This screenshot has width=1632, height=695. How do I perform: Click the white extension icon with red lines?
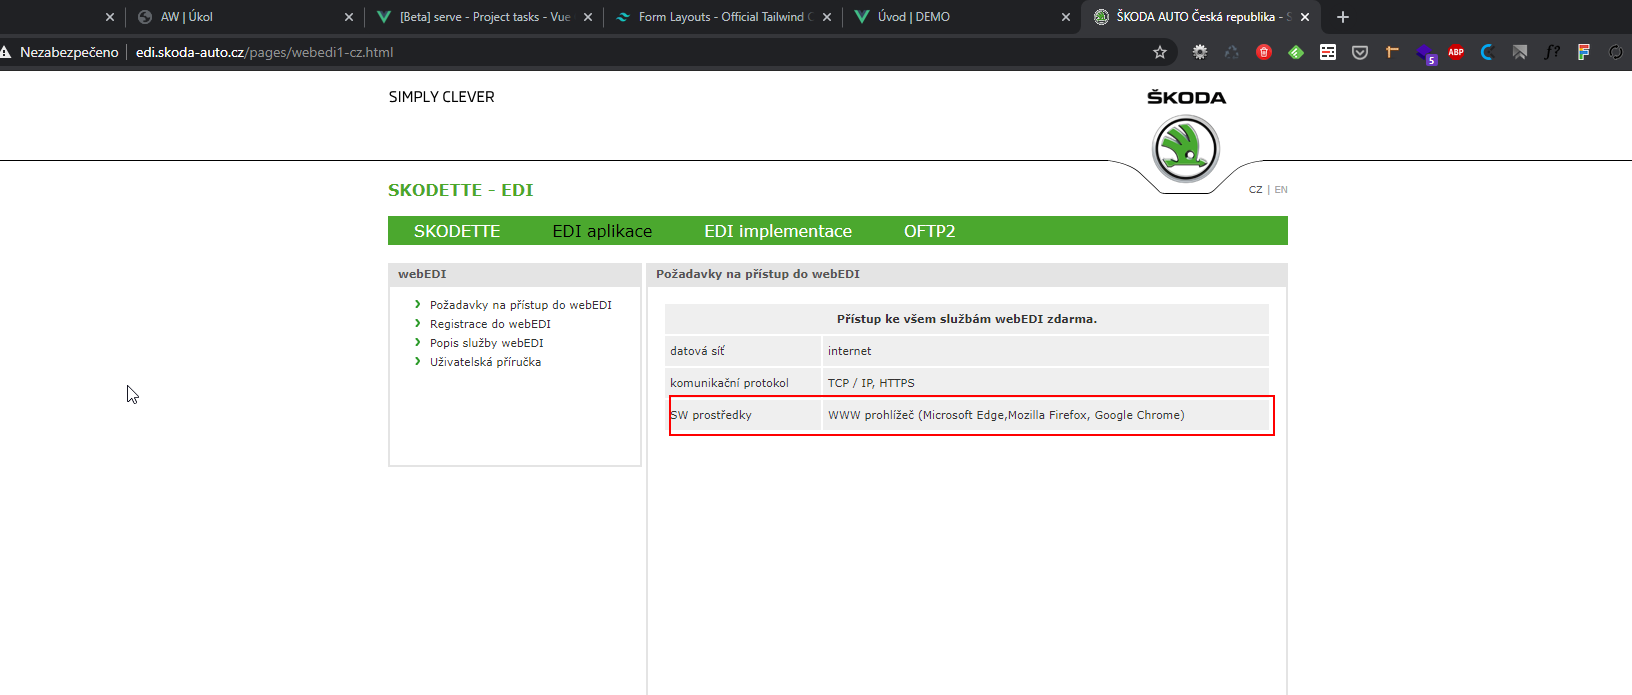click(1328, 52)
